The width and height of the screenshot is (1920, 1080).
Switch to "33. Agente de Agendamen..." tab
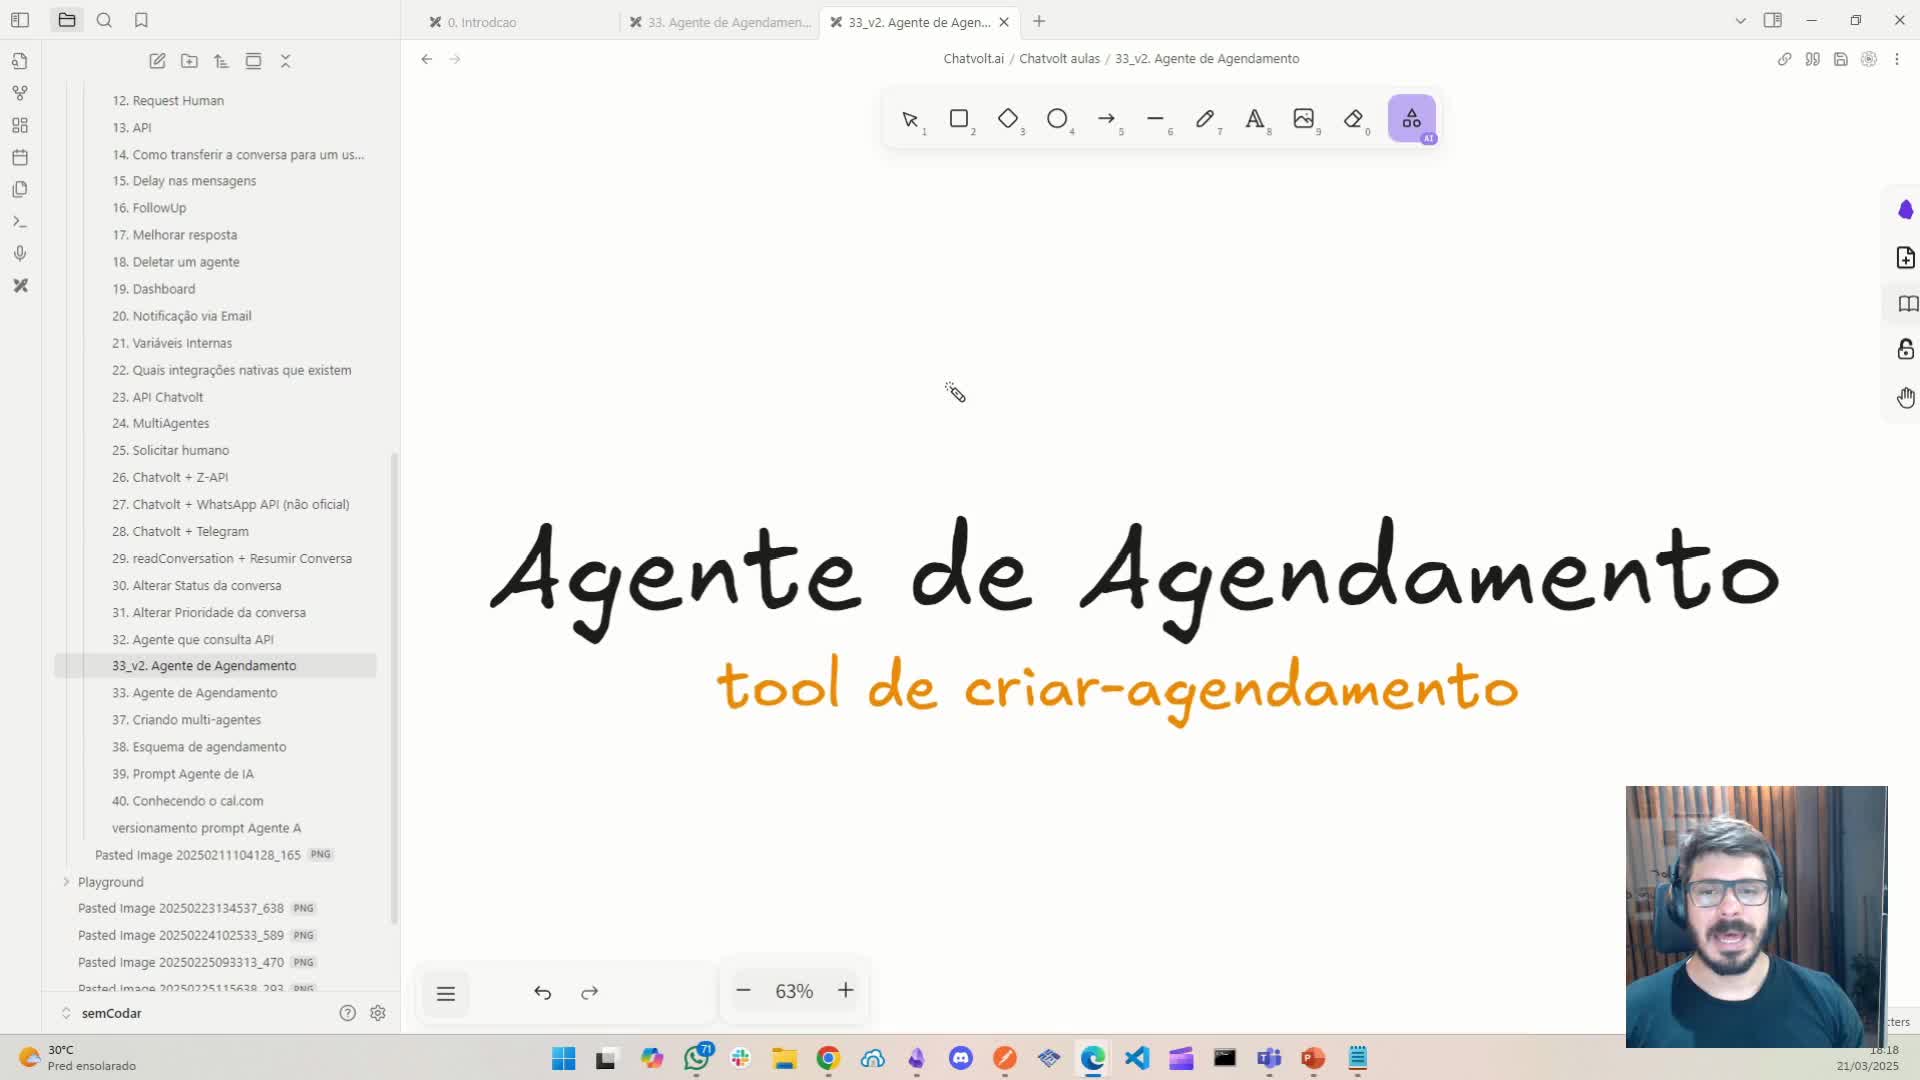[x=727, y=21]
